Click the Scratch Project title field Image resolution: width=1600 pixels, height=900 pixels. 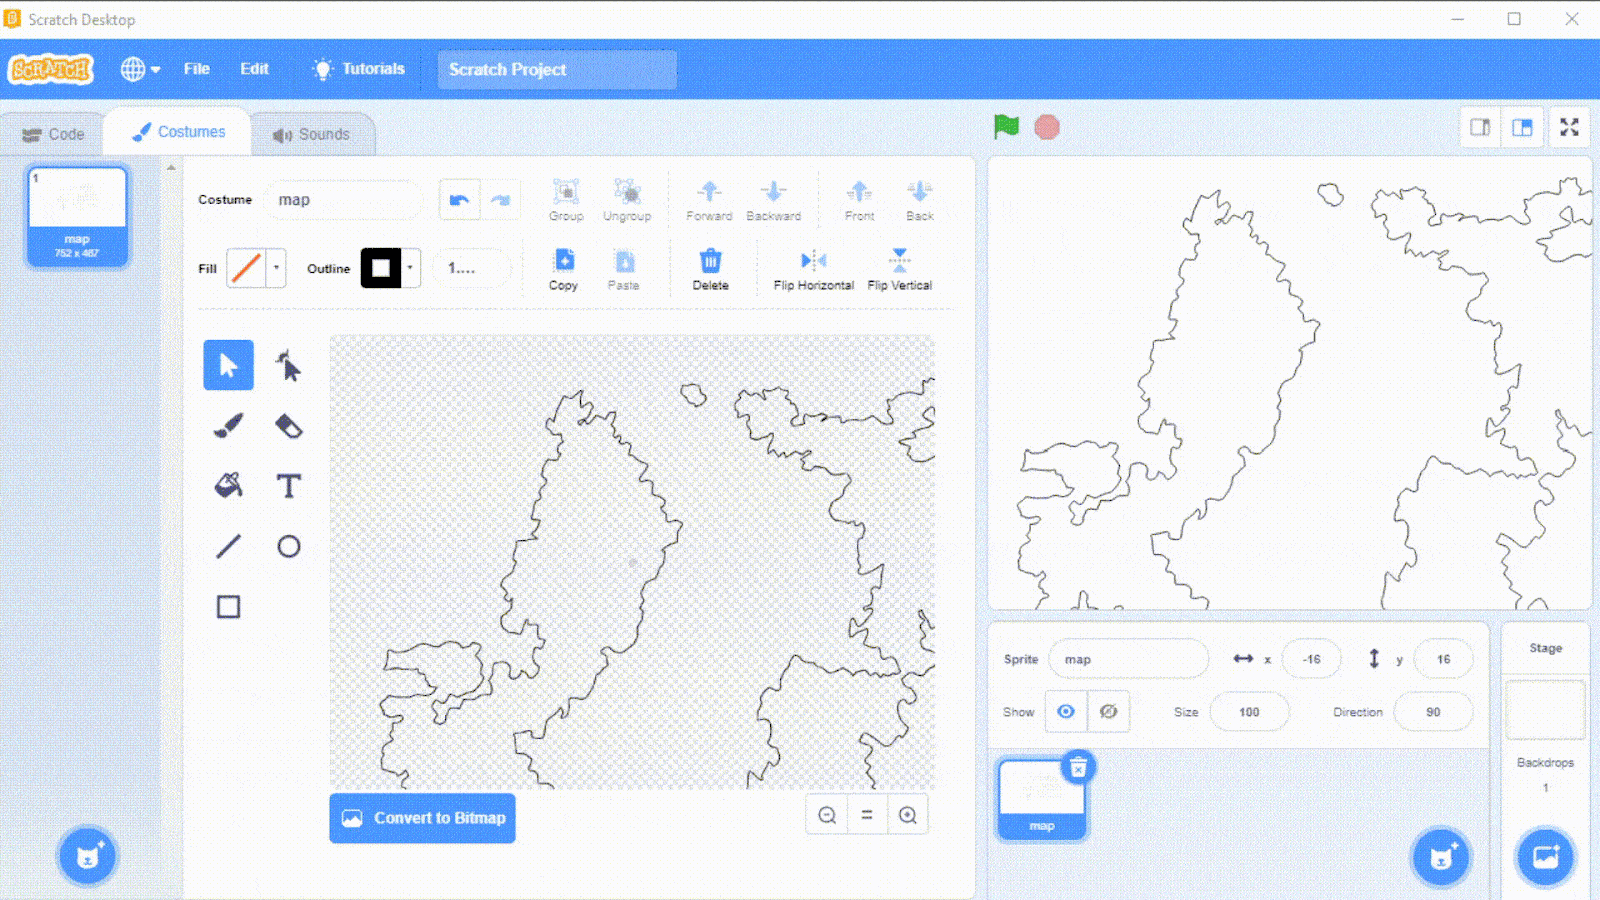[x=557, y=69]
